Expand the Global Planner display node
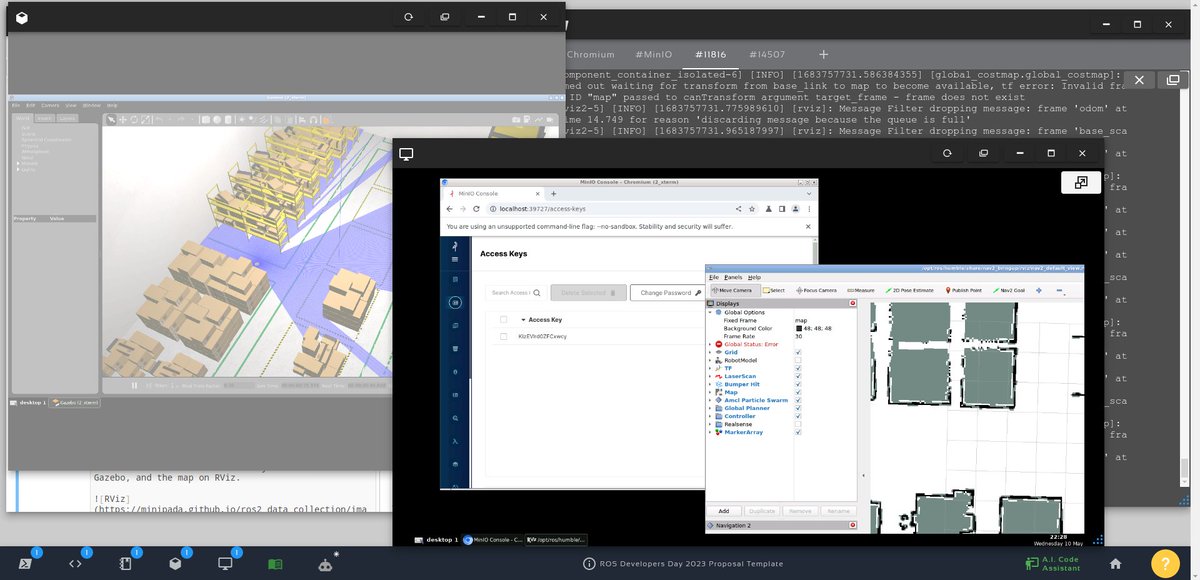The height and width of the screenshot is (580, 1200). pos(710,408)
